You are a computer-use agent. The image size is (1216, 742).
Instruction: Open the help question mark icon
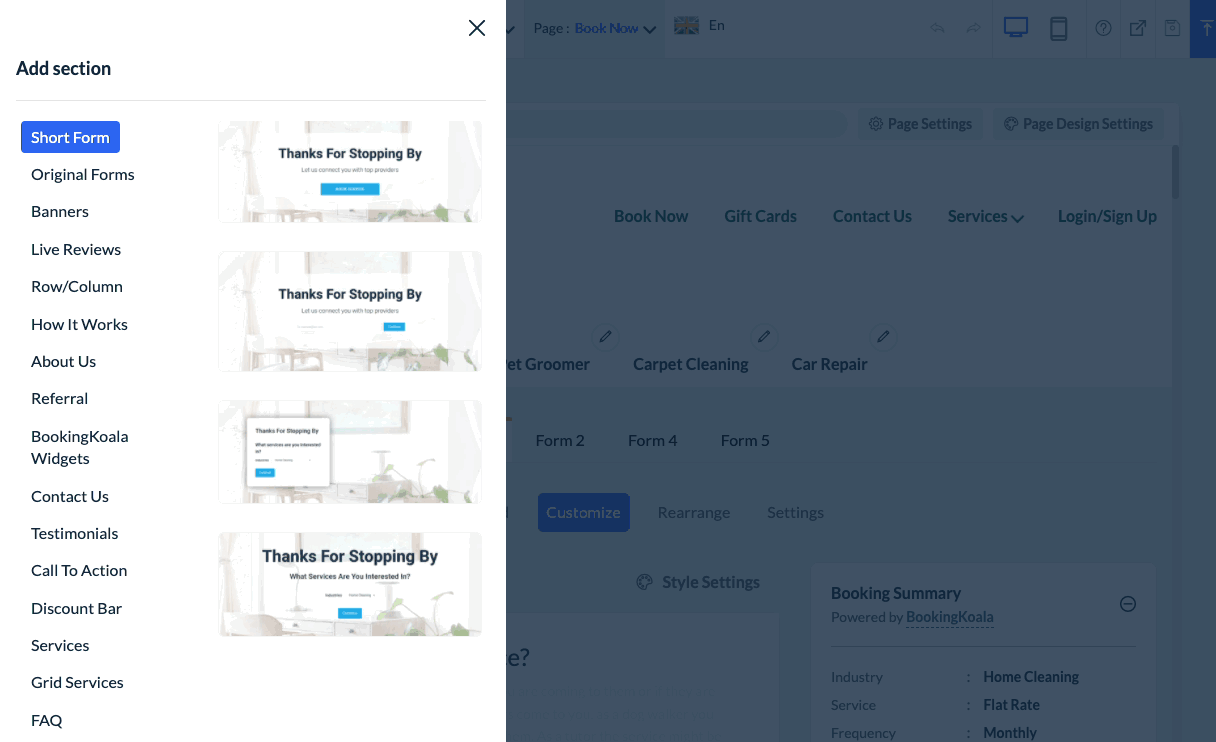pyautogui.click(x=1103, y=28)
